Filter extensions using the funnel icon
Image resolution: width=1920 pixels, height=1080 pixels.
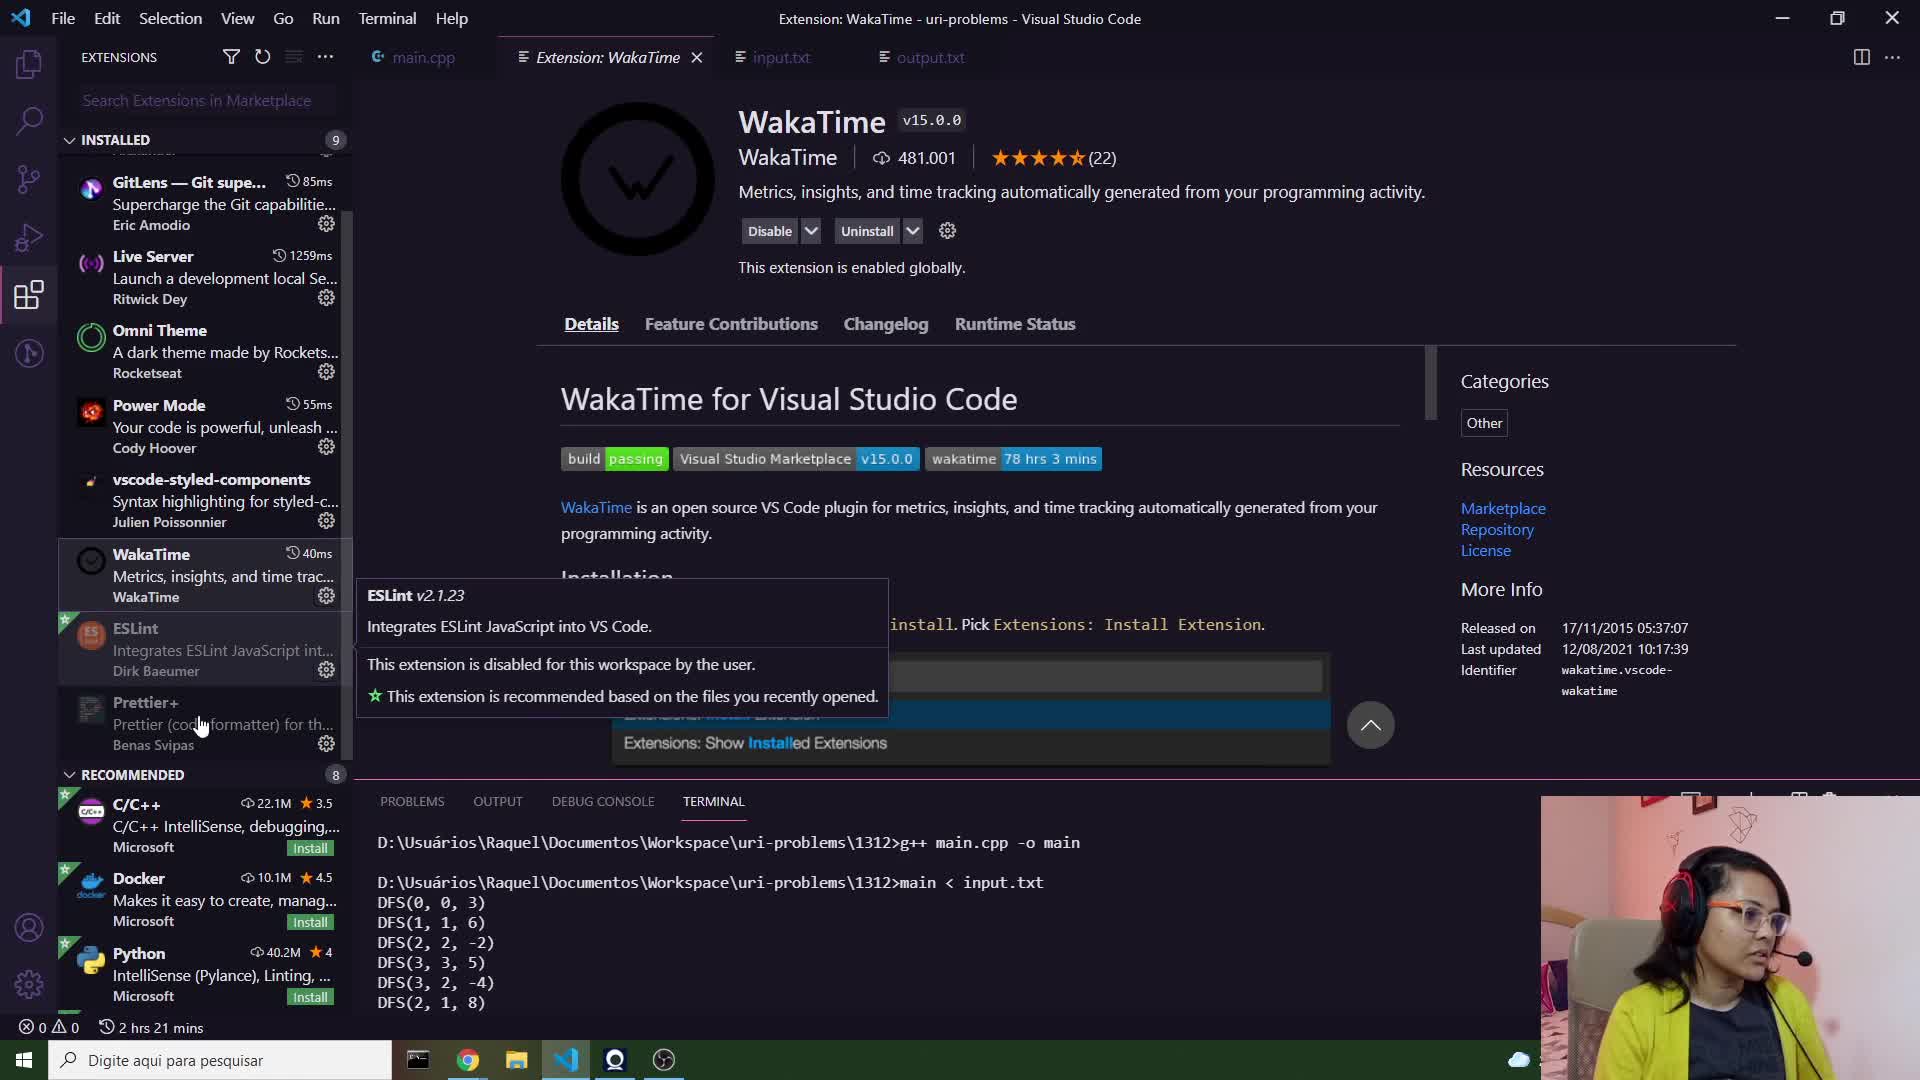coord(231,57)
